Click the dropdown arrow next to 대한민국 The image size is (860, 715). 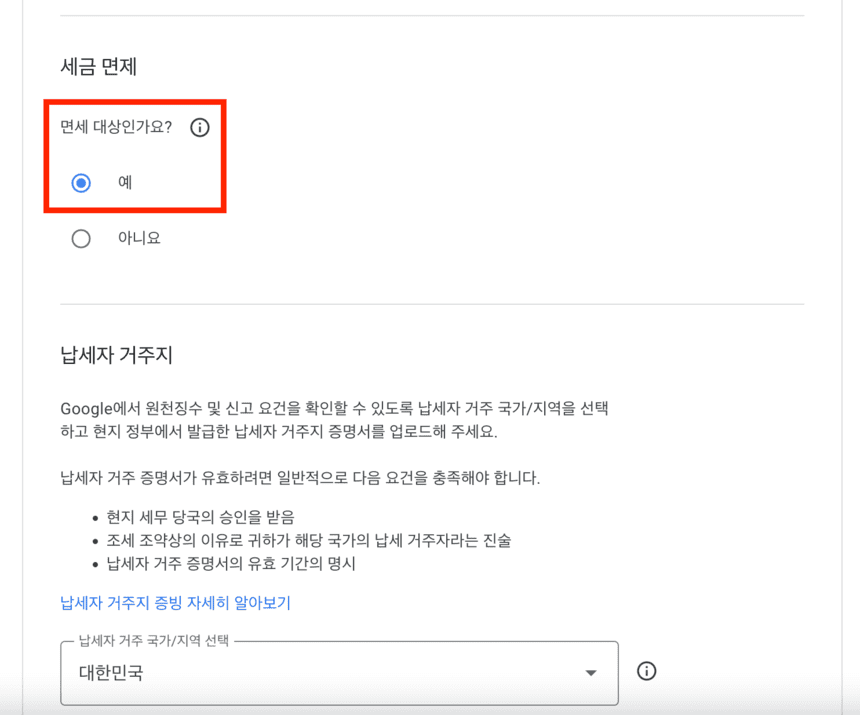click(591, 672)
